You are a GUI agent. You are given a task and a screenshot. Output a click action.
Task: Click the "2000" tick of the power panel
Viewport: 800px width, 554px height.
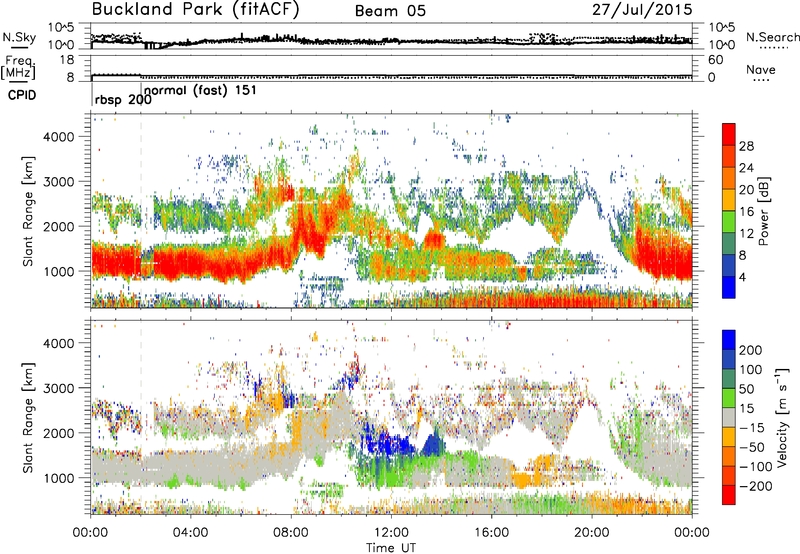(x=59, y=226)
